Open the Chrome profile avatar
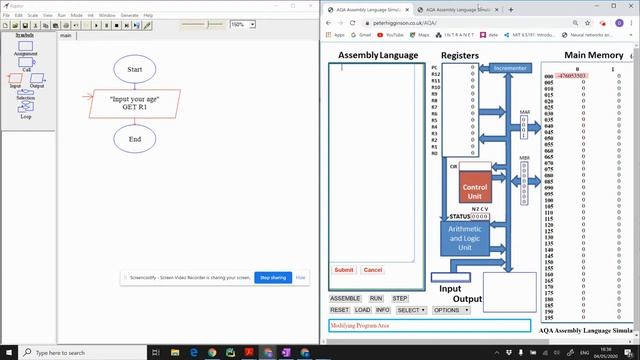This screenshot has width=640, height=360. tap(619, 23)
